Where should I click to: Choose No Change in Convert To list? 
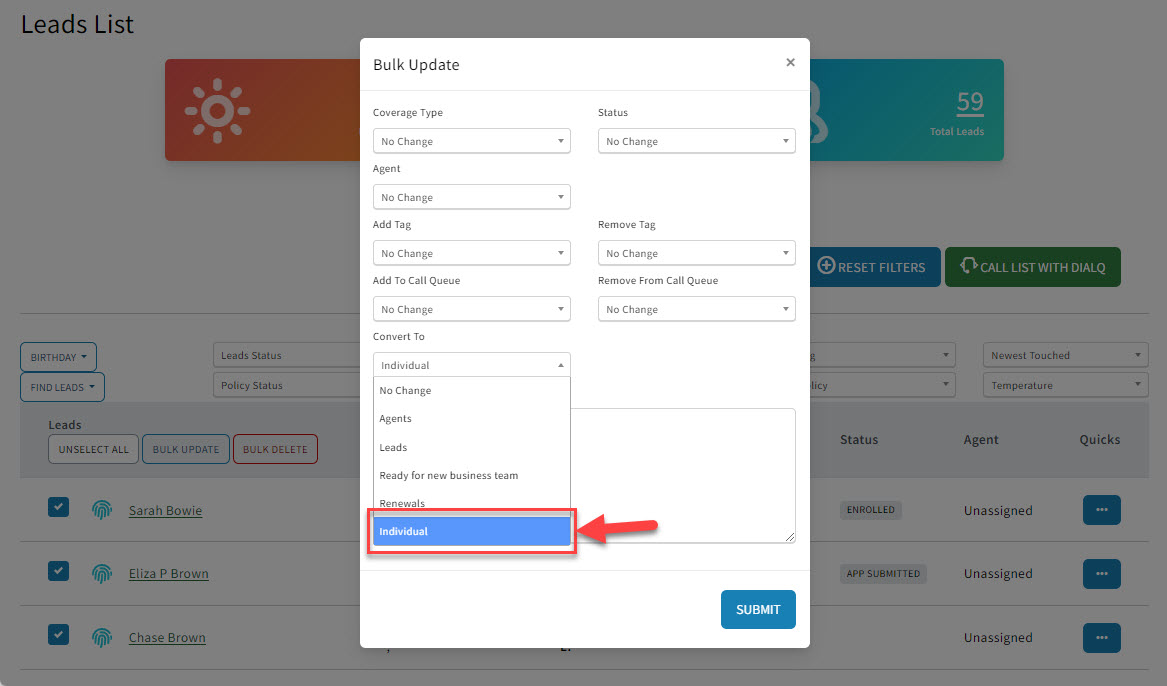pos(471,391)
